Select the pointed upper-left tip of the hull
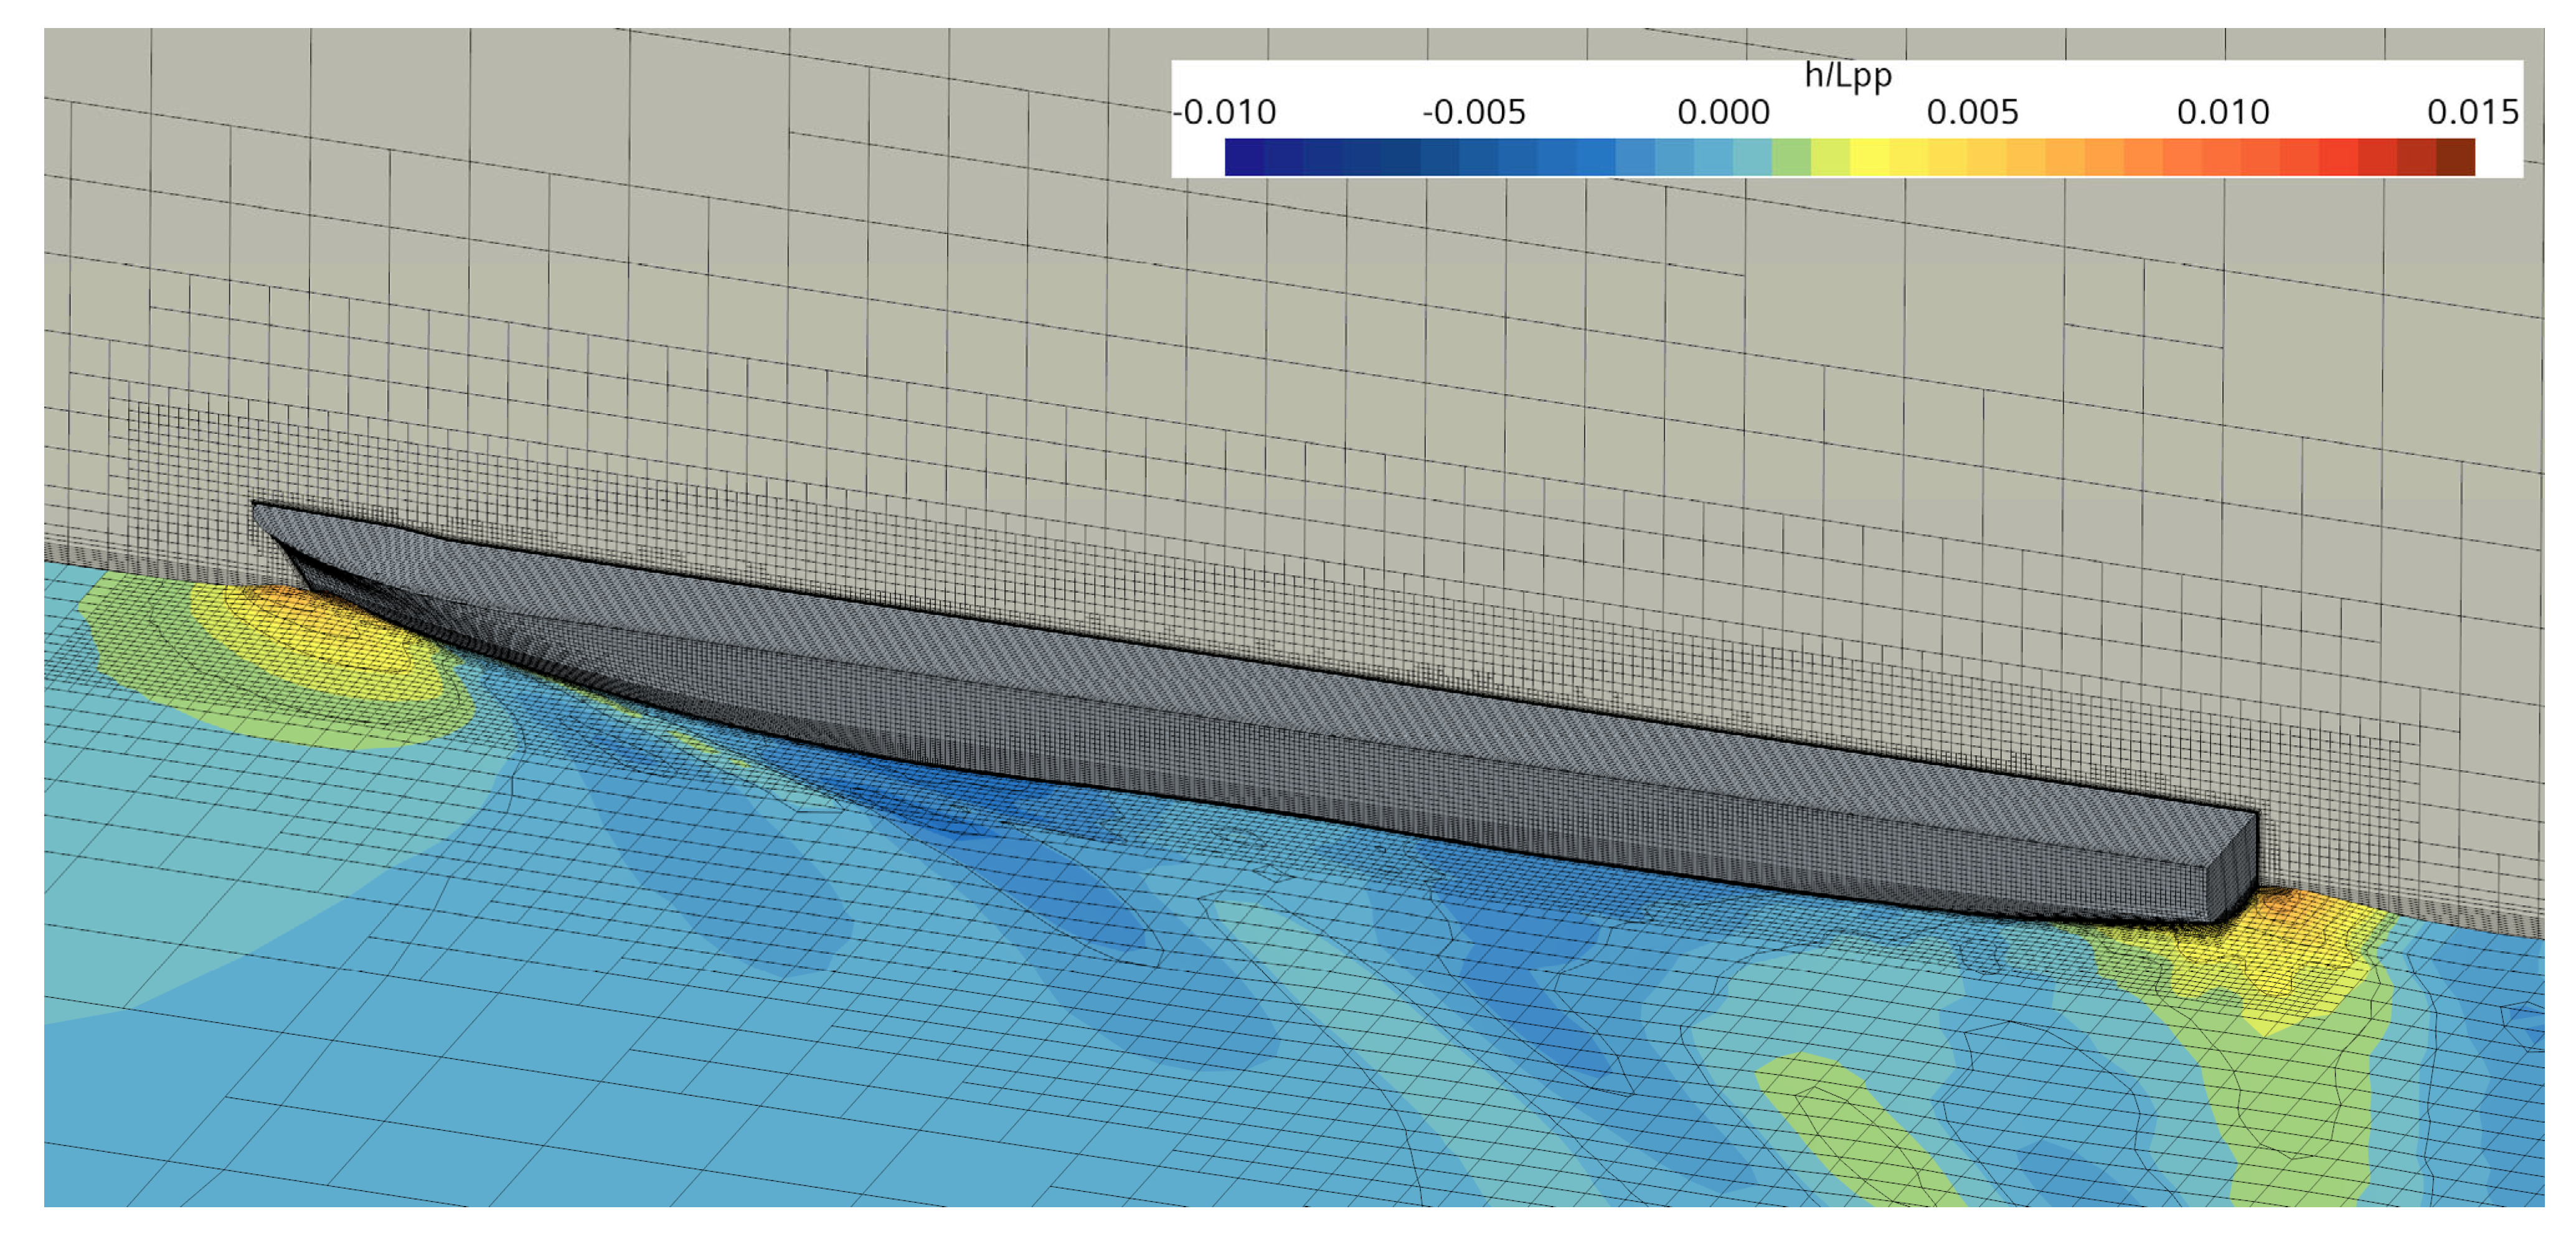 (x=257, y=508)
